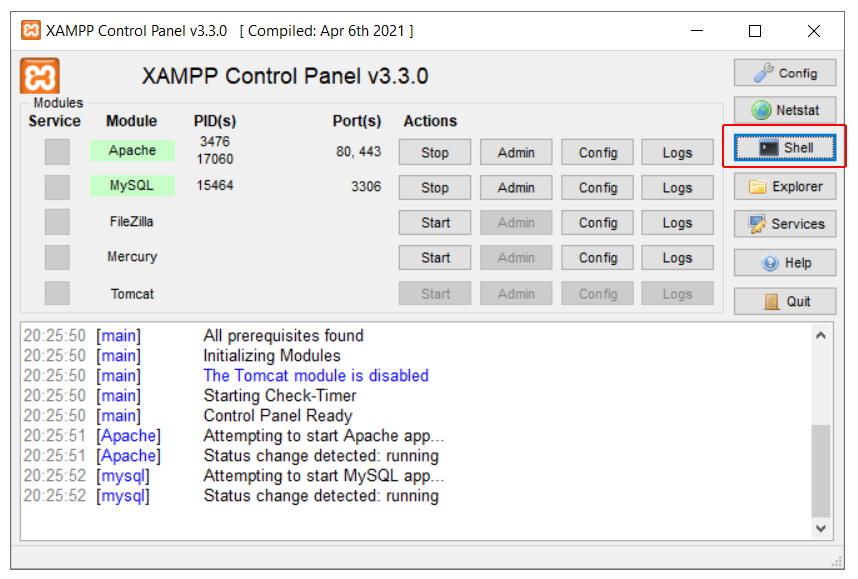Open the MySQL Admin page

516,187
